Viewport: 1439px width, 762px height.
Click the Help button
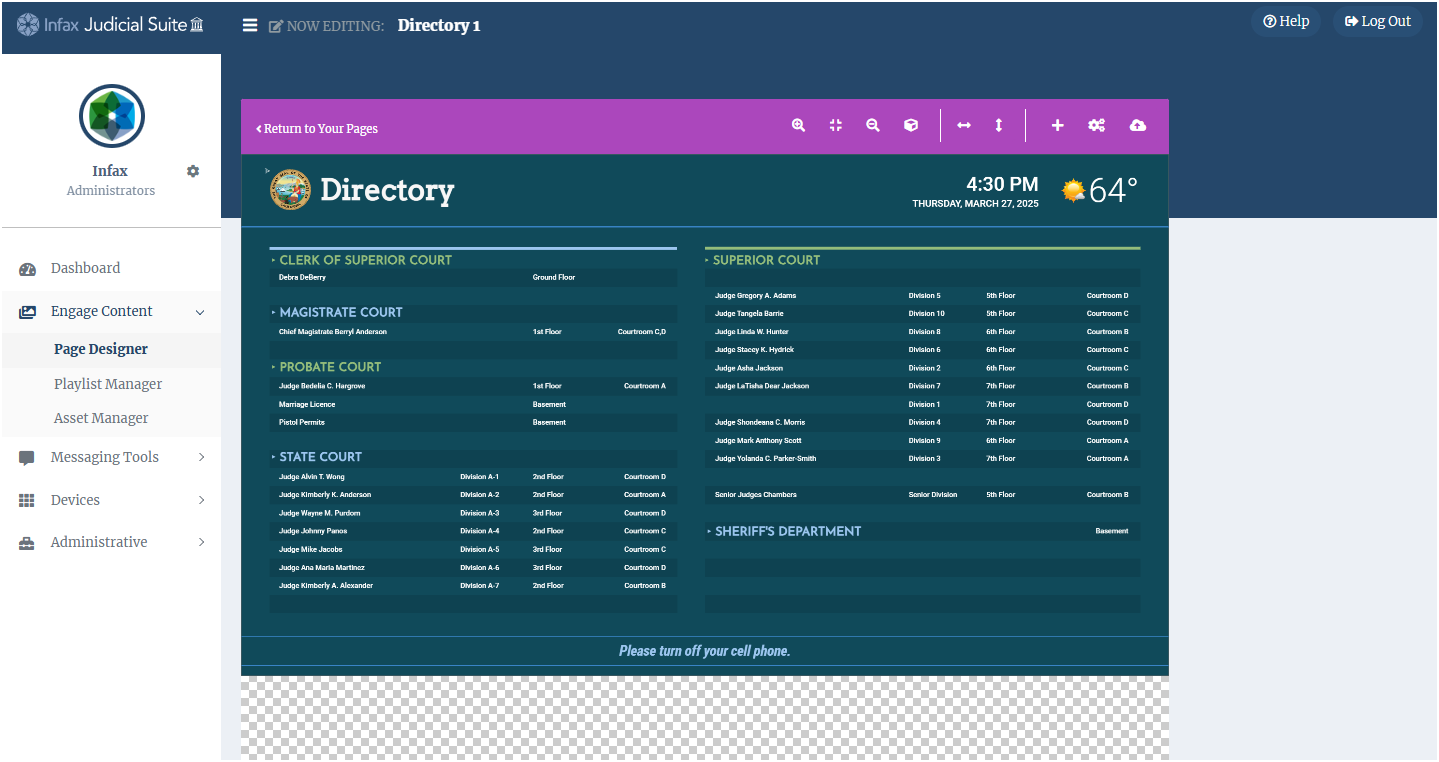pos(1286,21)
